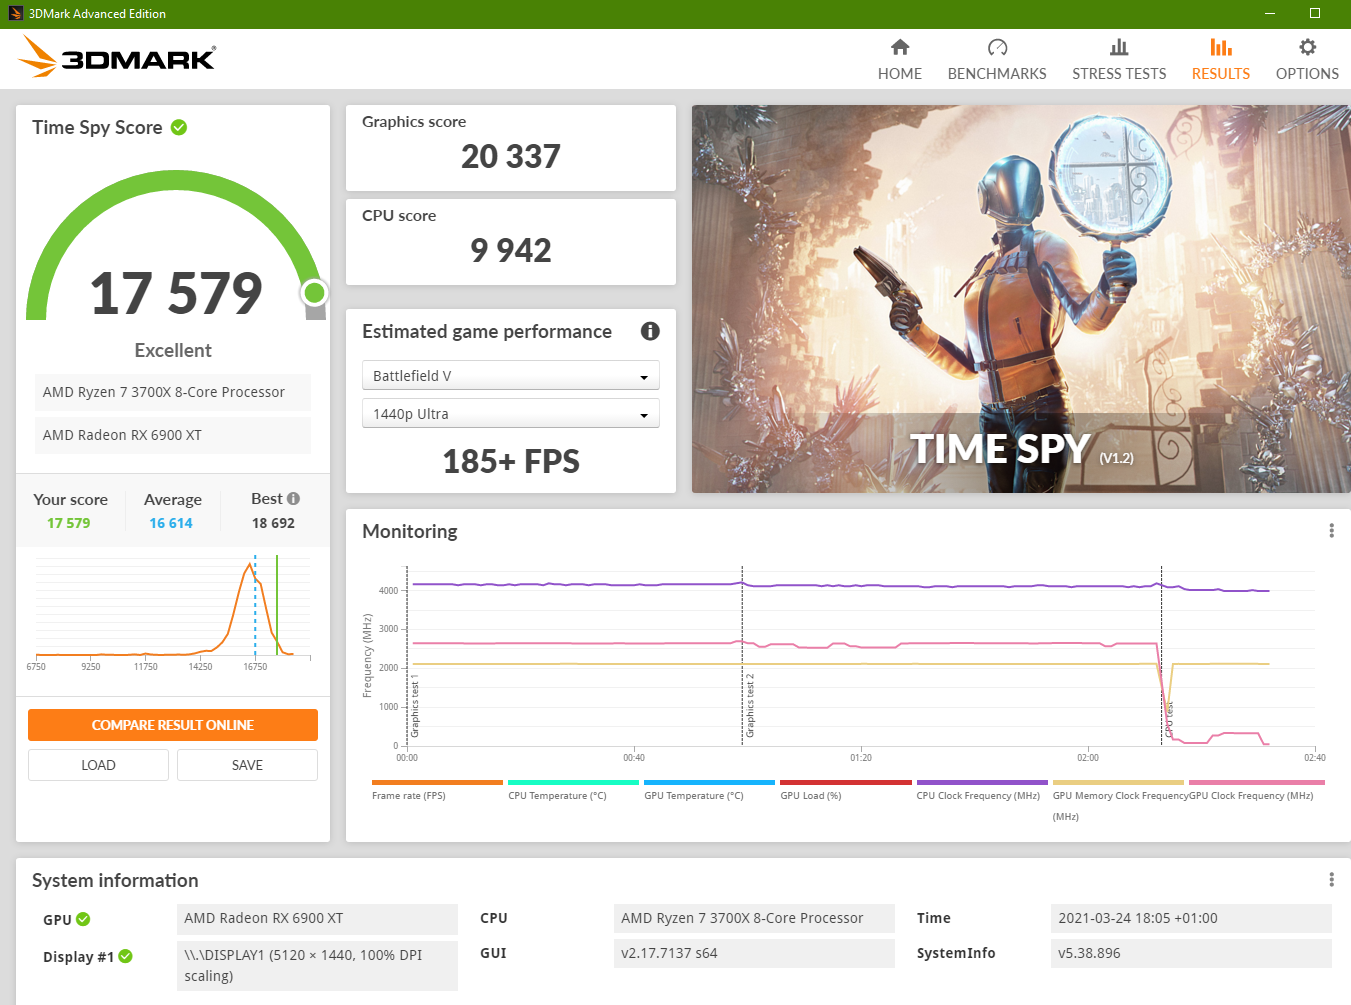
Task: Click the green check next to GPU label
Action: [x=83, y=919]
